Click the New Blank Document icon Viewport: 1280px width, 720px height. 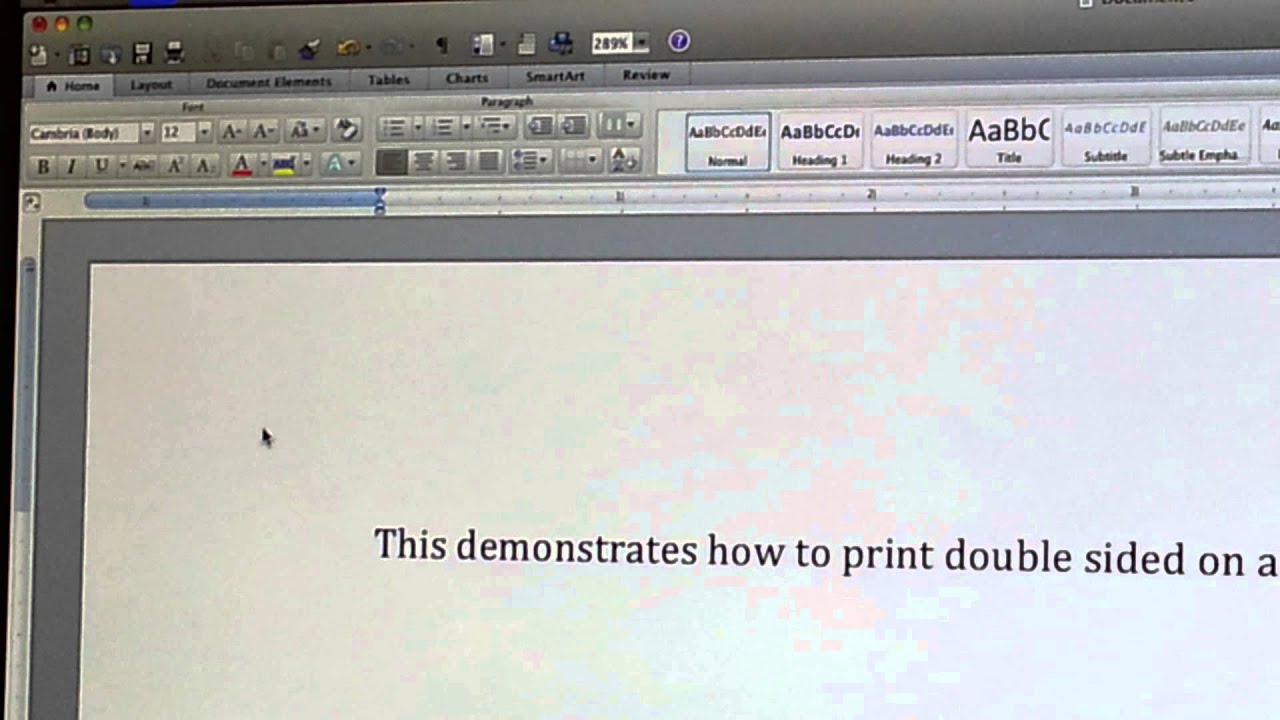click(x=38, y=53)
